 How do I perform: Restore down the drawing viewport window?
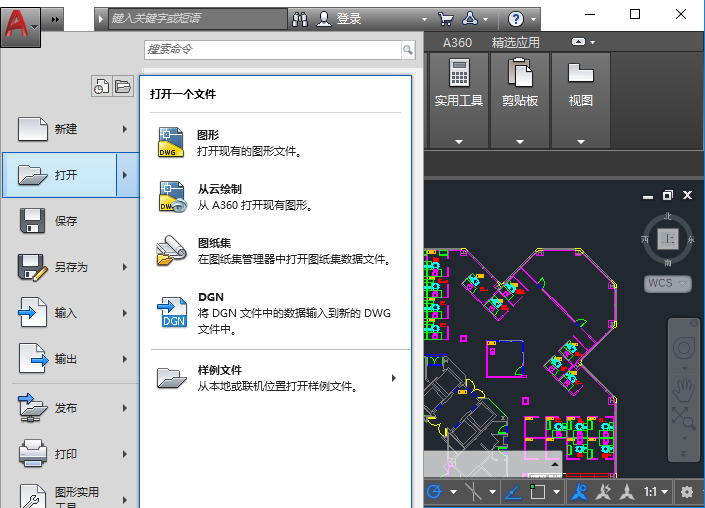(668, 195)
